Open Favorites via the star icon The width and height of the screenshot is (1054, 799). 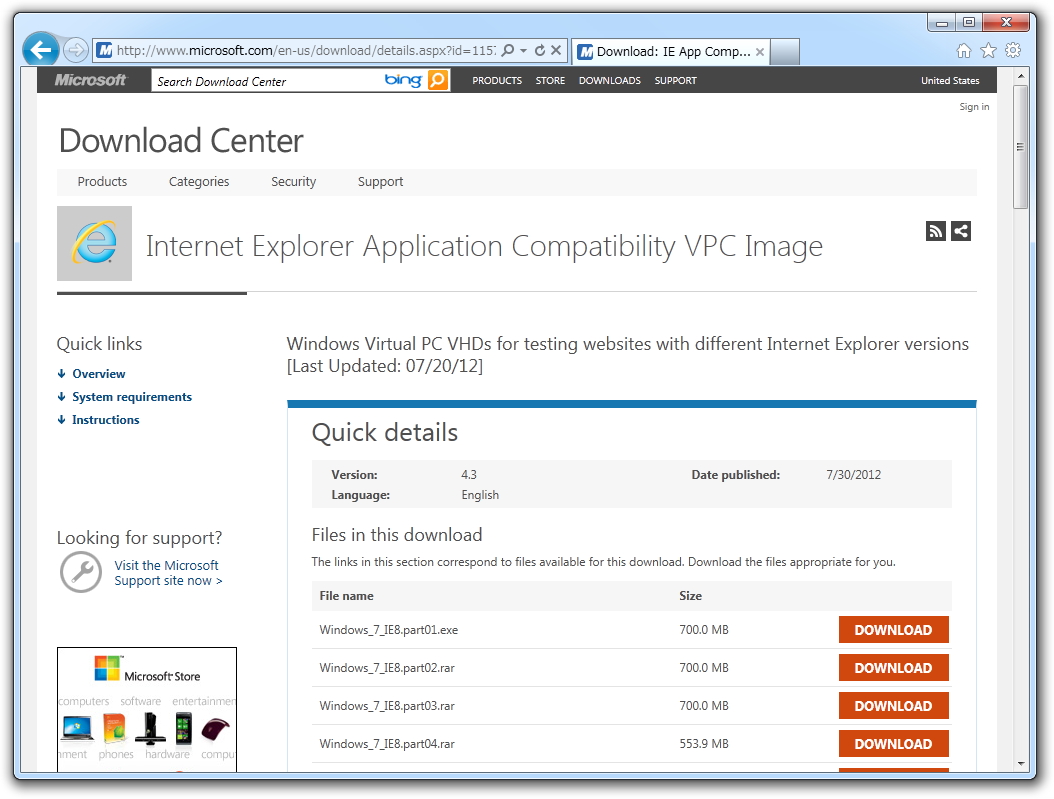pyautogui.click(x=987, y=50)
